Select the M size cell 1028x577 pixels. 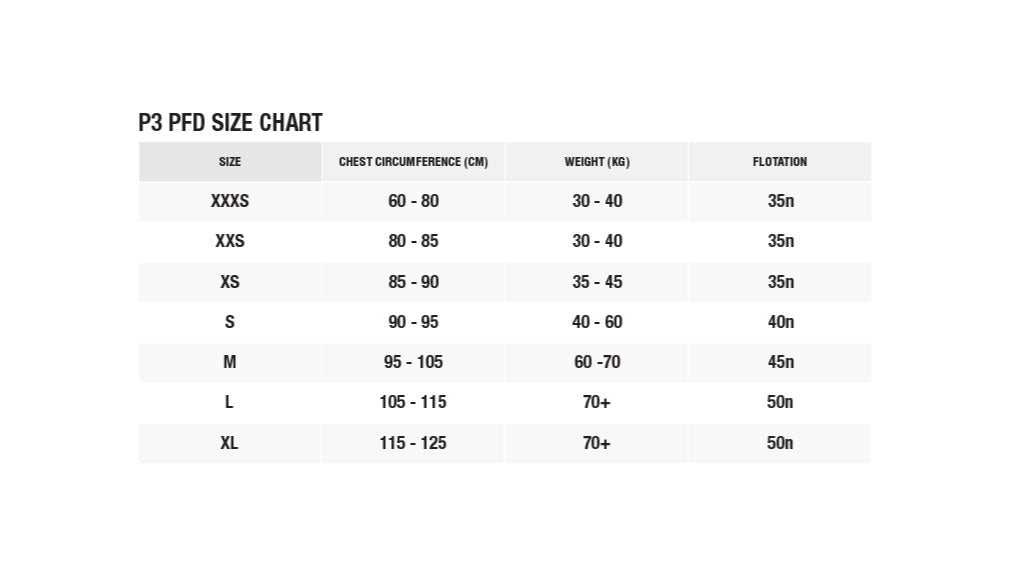[230, 361]
